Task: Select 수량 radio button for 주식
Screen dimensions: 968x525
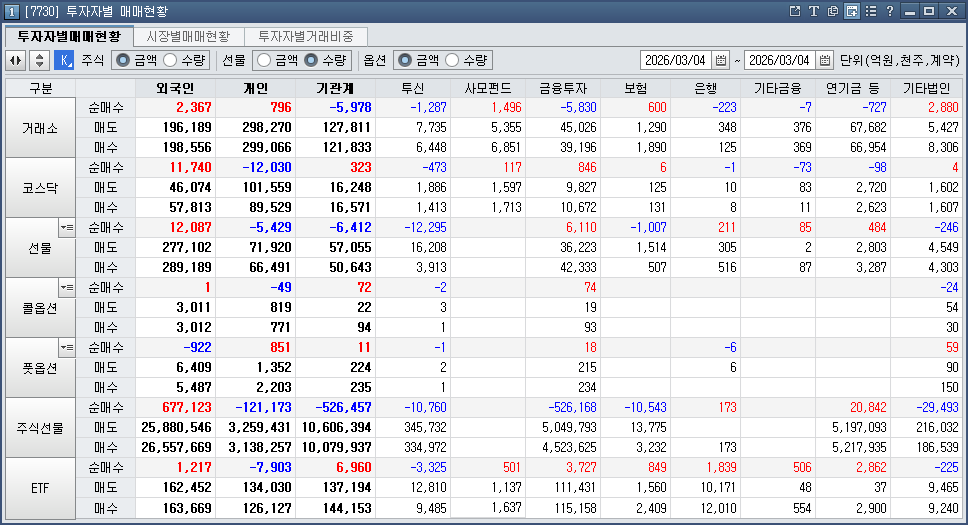Action: (x=170, y=60)
